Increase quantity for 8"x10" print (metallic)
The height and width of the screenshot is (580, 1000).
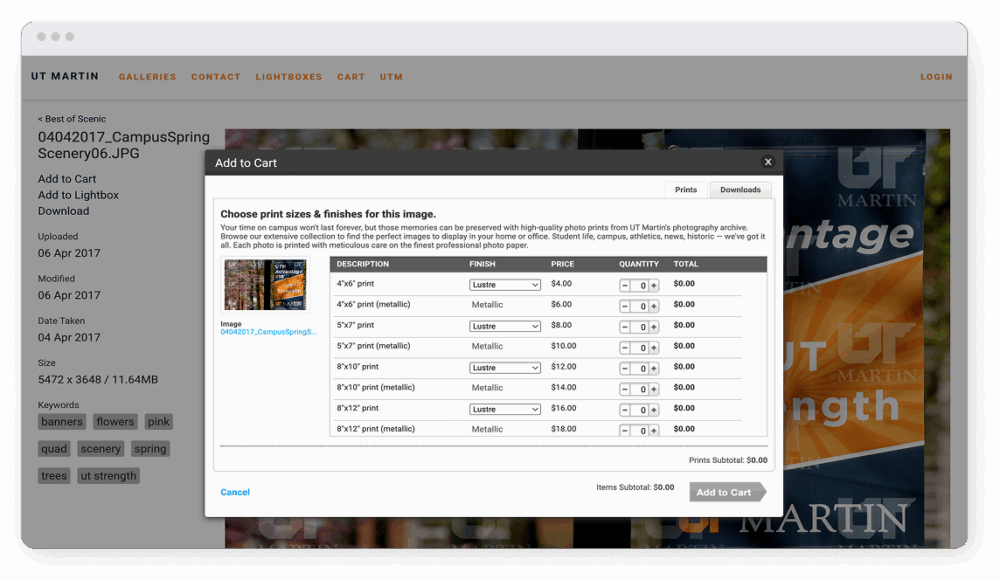654,389
